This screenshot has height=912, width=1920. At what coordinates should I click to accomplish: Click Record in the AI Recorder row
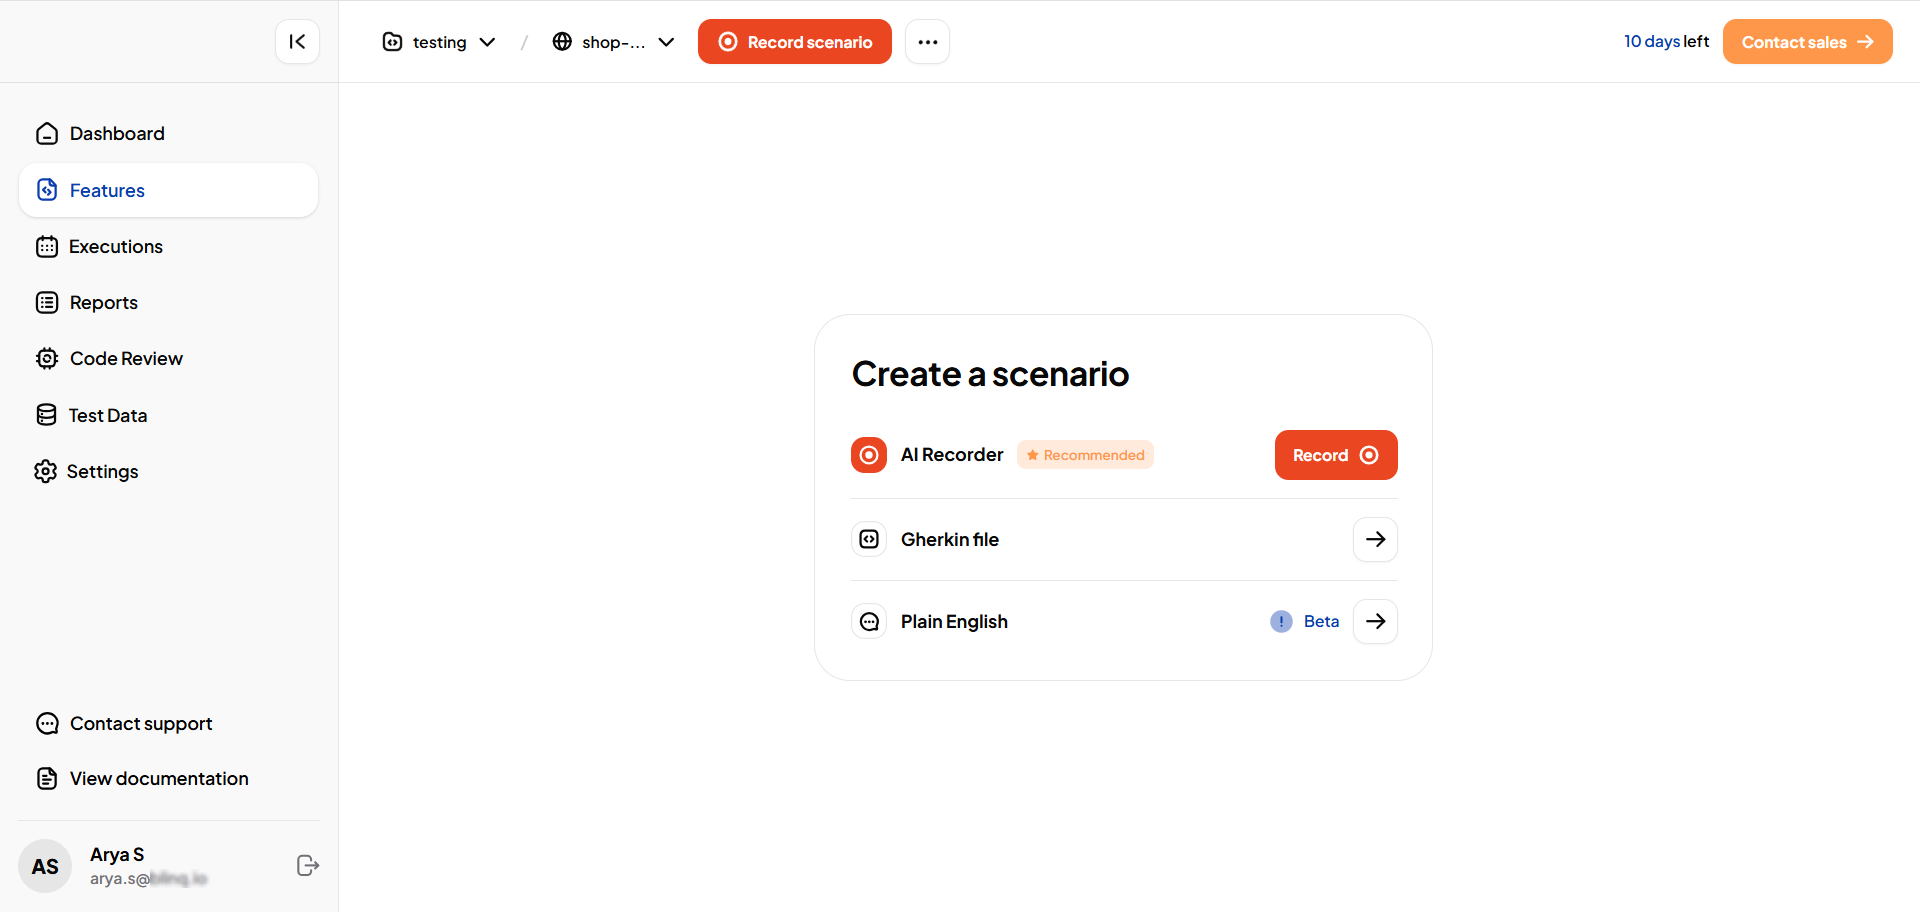click(x=1335, y=456)
